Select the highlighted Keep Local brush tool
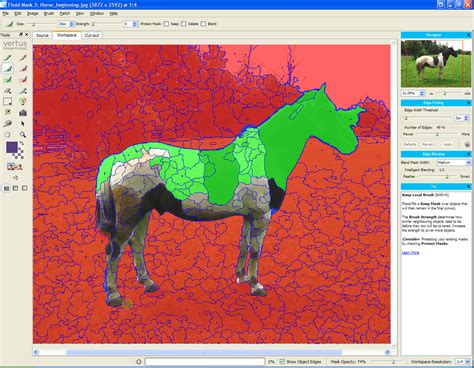 click(7, 68)
